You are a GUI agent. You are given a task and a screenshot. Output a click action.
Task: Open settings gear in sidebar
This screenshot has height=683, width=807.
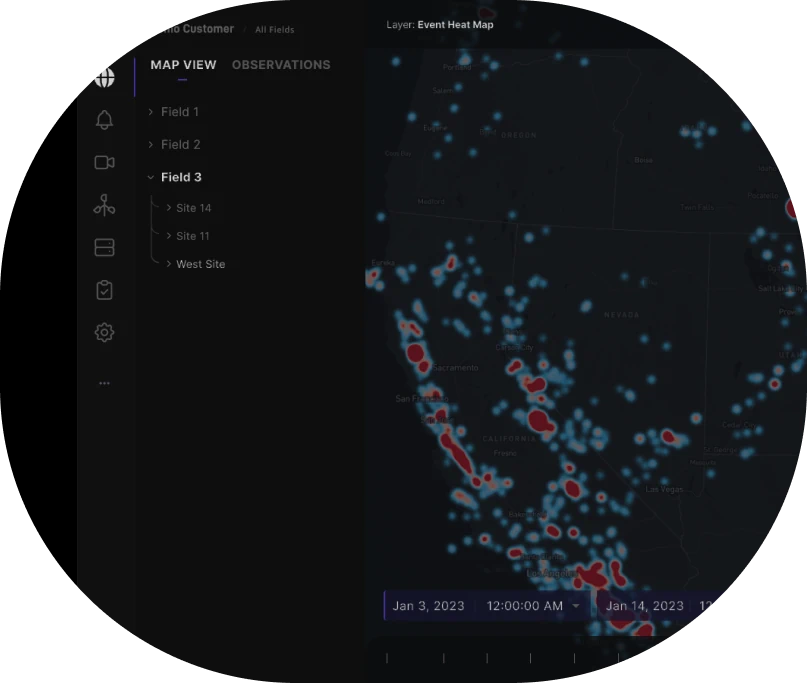point(104,332)
